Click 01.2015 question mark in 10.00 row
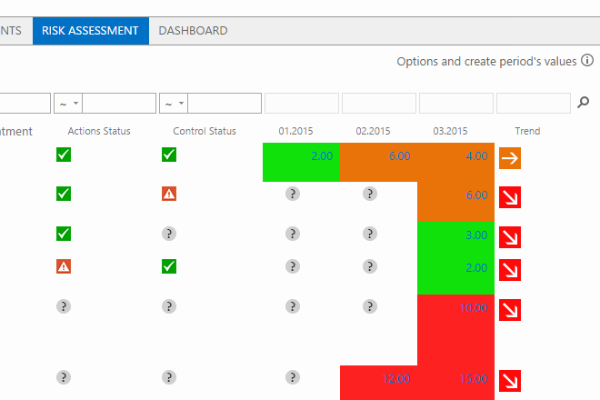The width and height of the screenshot is (600, 400). [x=293, y=306]
